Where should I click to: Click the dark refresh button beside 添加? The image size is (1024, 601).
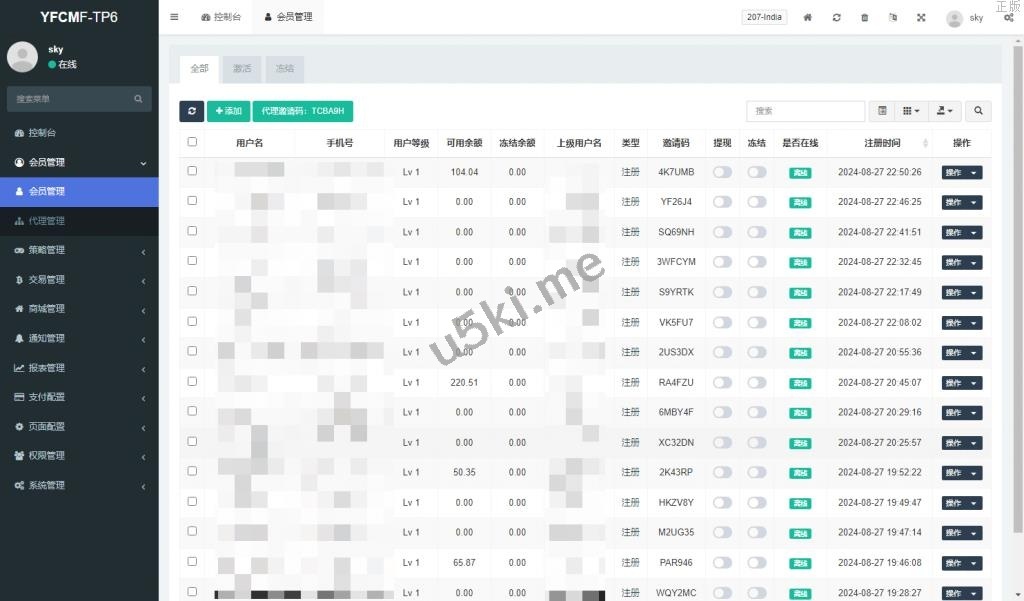tap(191, 111)
